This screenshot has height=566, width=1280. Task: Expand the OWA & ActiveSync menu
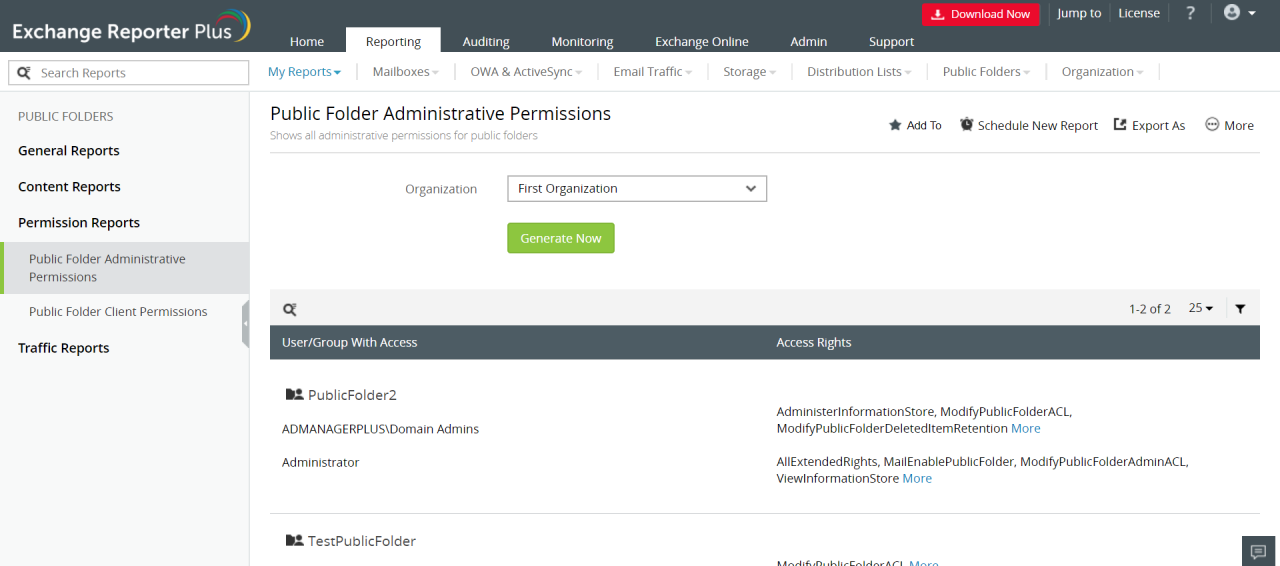click(527, 72)
